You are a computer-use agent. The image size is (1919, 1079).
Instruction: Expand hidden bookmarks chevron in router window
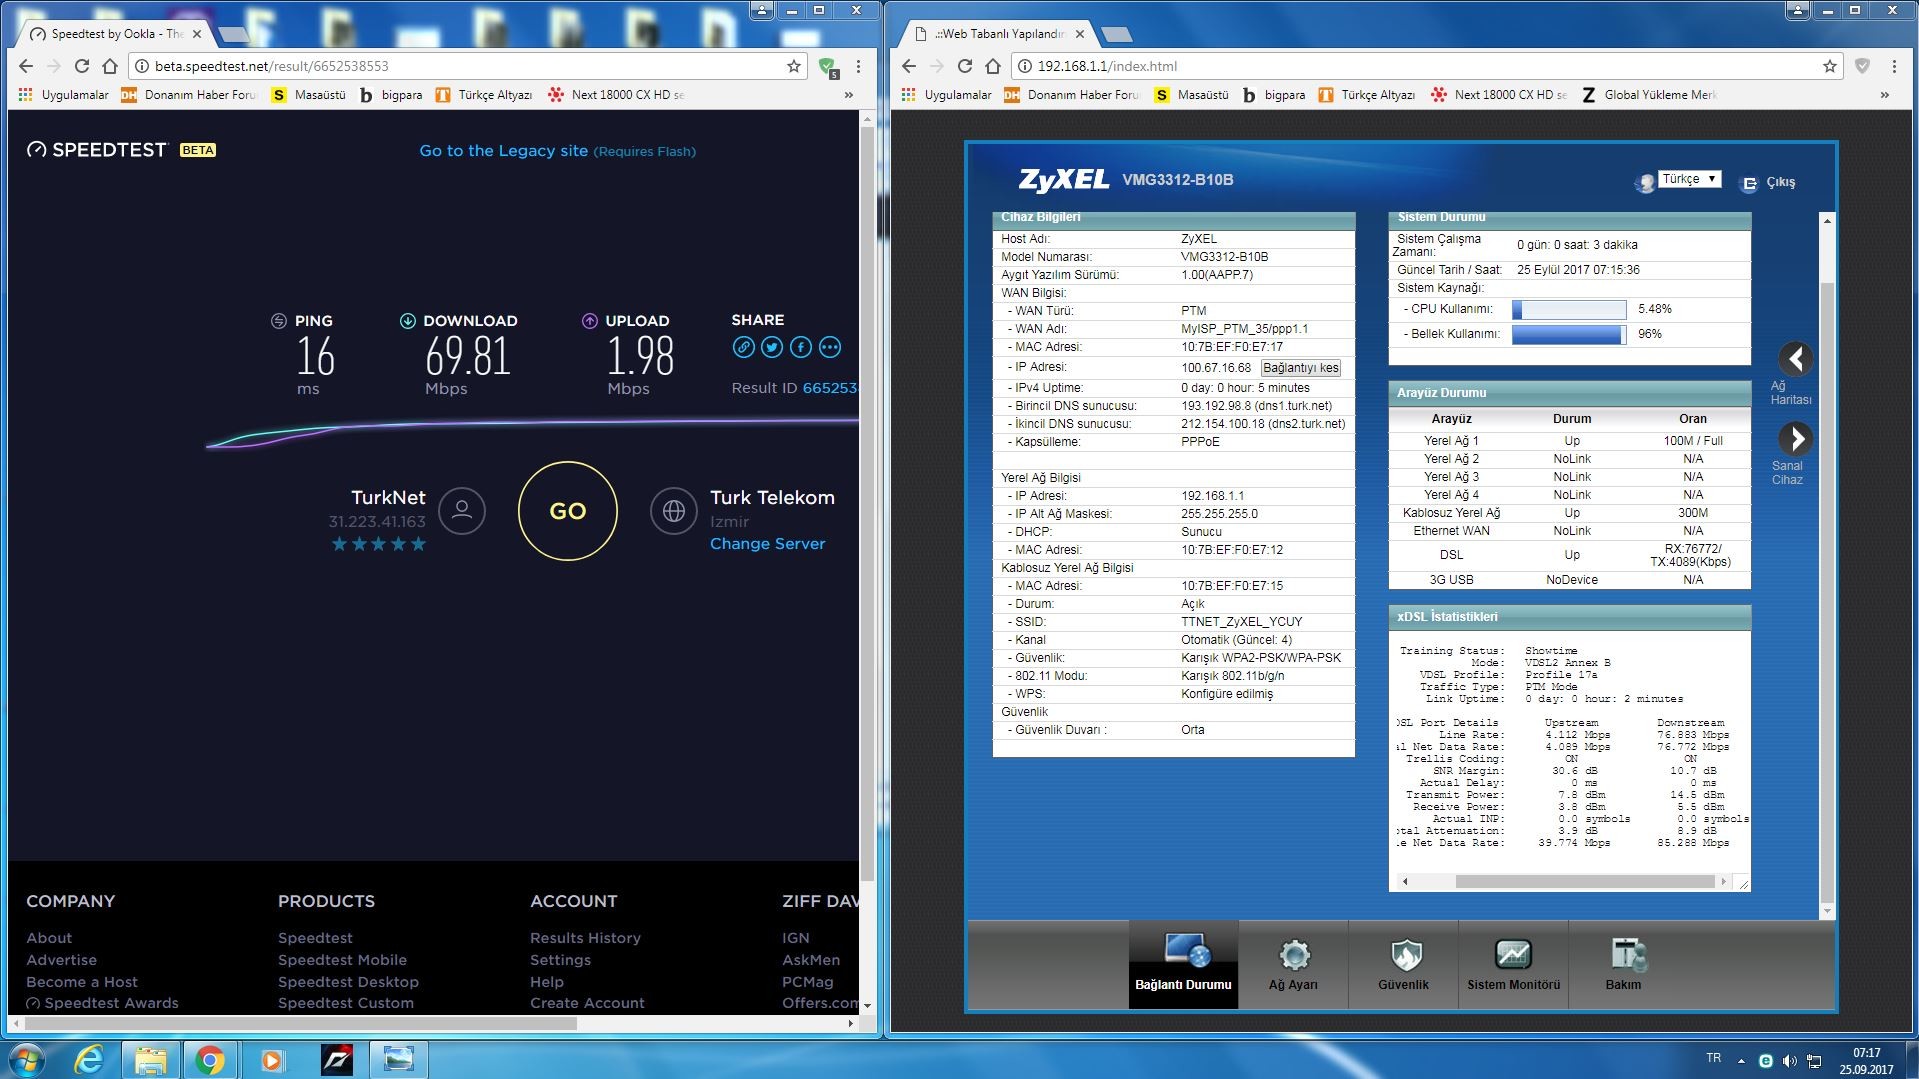[1885, 95]
